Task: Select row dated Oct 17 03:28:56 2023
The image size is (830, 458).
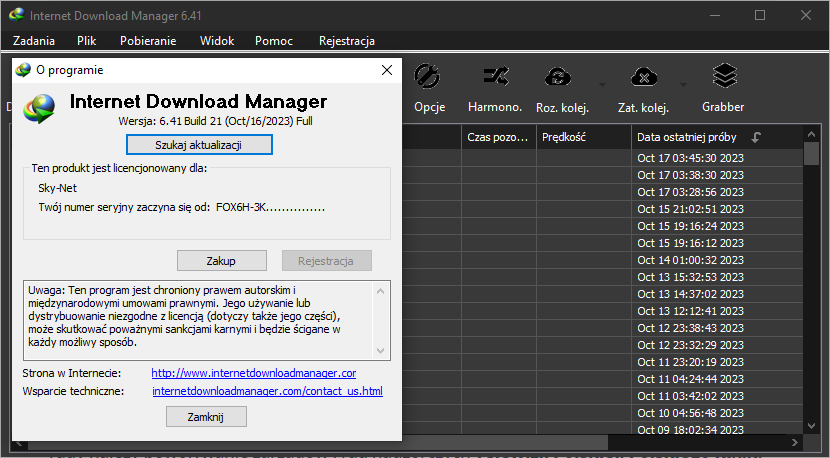Action: coord(690,192)
